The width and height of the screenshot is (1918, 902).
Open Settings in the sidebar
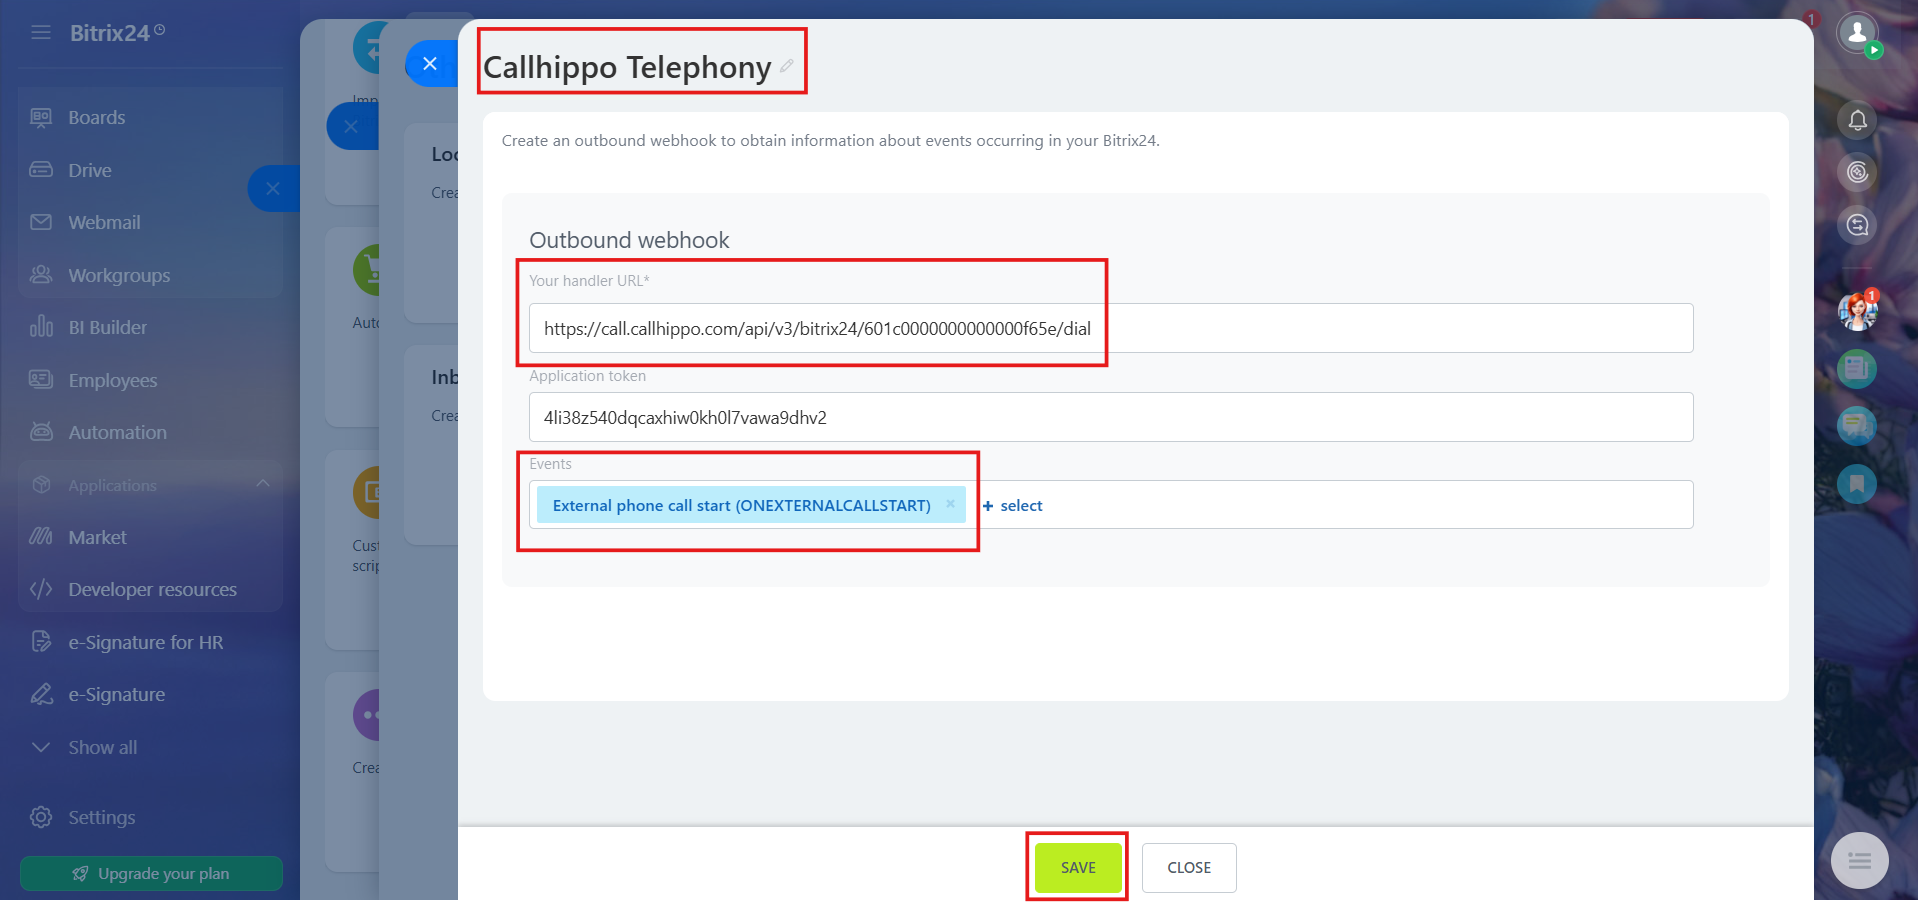(102, 817)
